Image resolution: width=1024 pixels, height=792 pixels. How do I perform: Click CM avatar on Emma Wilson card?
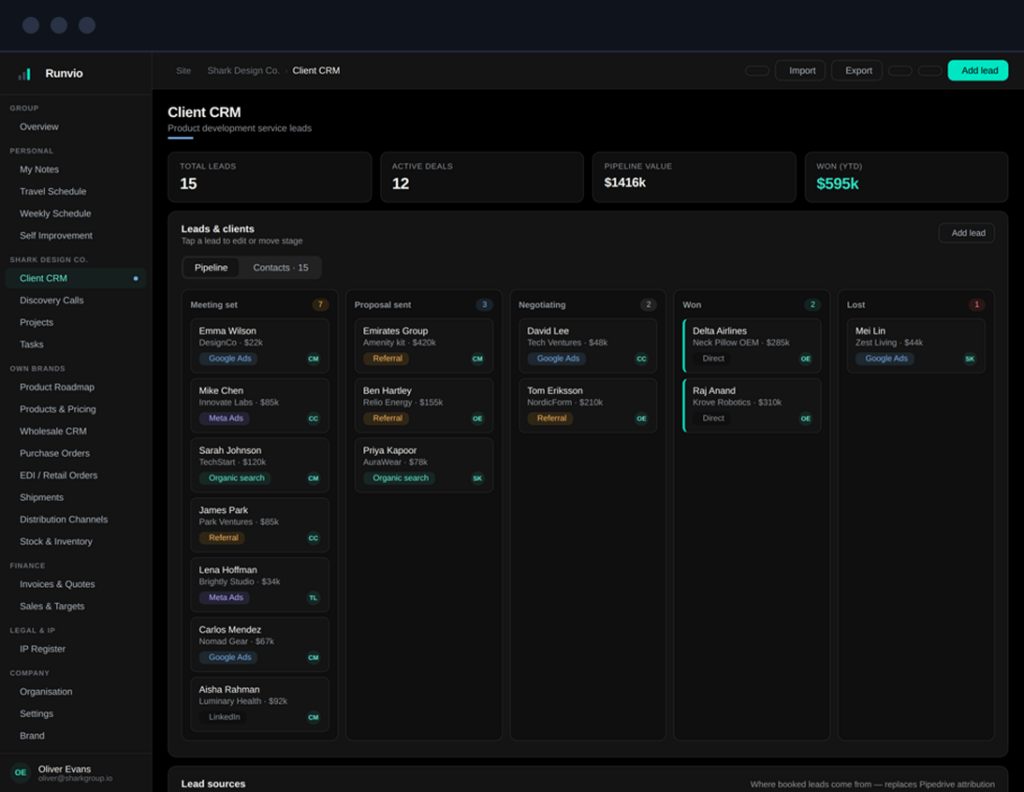pyautogui.click(x=313, y=358)
